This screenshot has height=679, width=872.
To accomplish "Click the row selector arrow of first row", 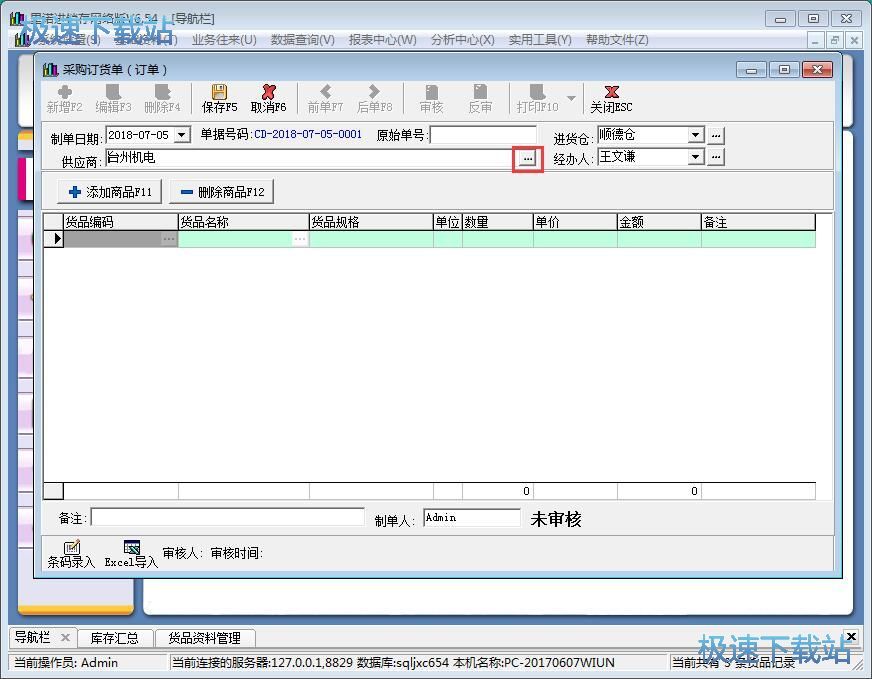I will pyautogui.click(x=54, y=239).
